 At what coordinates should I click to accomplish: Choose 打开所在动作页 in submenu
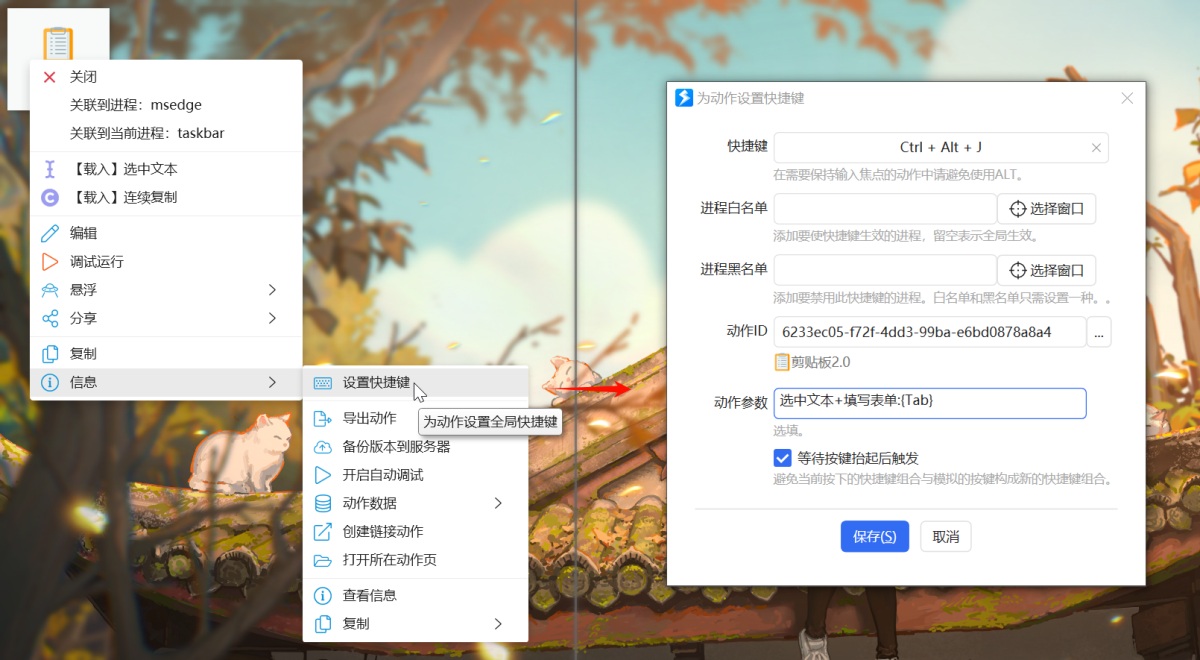415,560
